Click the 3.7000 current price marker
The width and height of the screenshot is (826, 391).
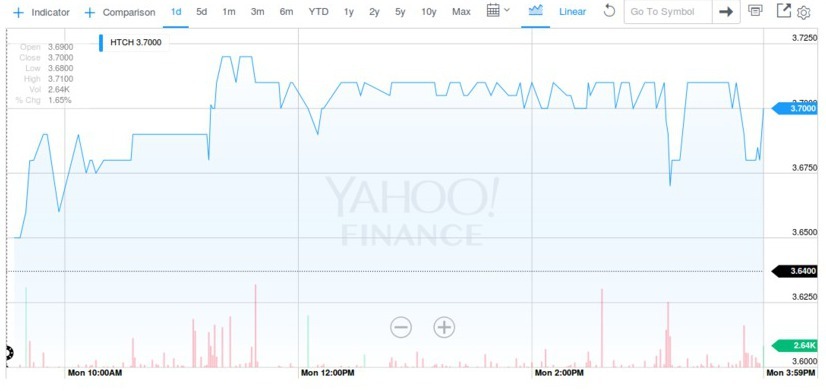795,109
